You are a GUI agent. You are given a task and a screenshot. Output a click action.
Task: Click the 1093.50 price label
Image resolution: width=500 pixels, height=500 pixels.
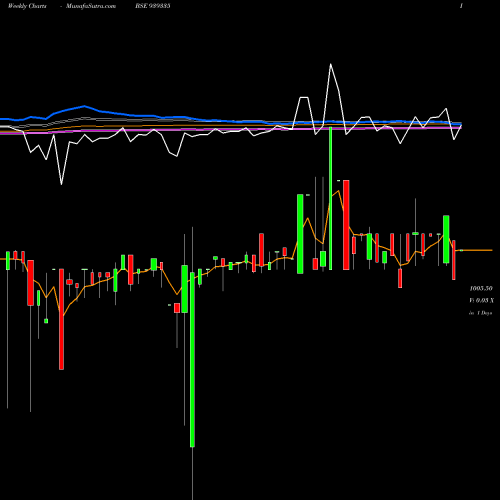[481, 288]
